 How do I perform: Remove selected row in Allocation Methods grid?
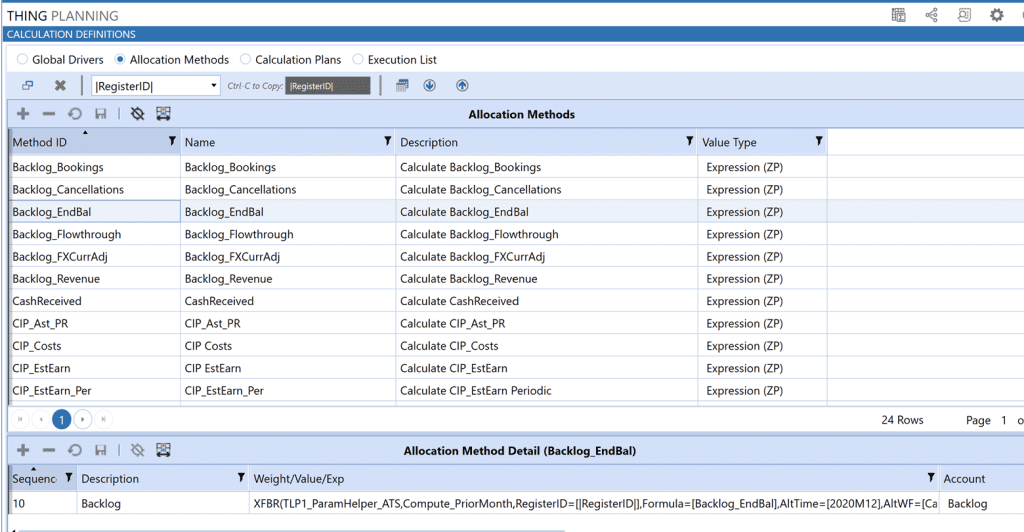[49, 114]
